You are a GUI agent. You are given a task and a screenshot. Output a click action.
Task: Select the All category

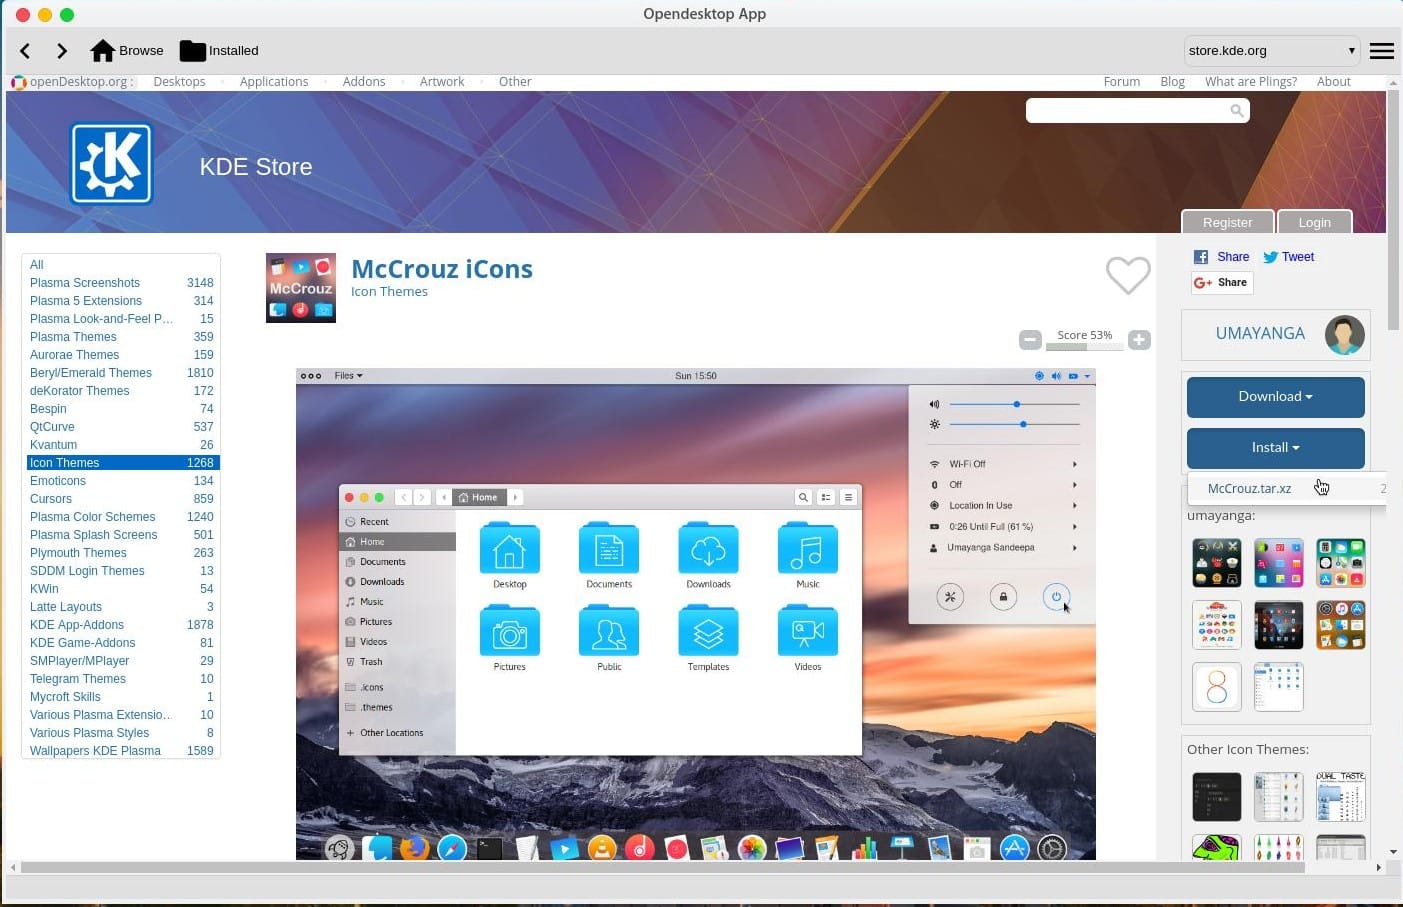[x=37, y=265]
